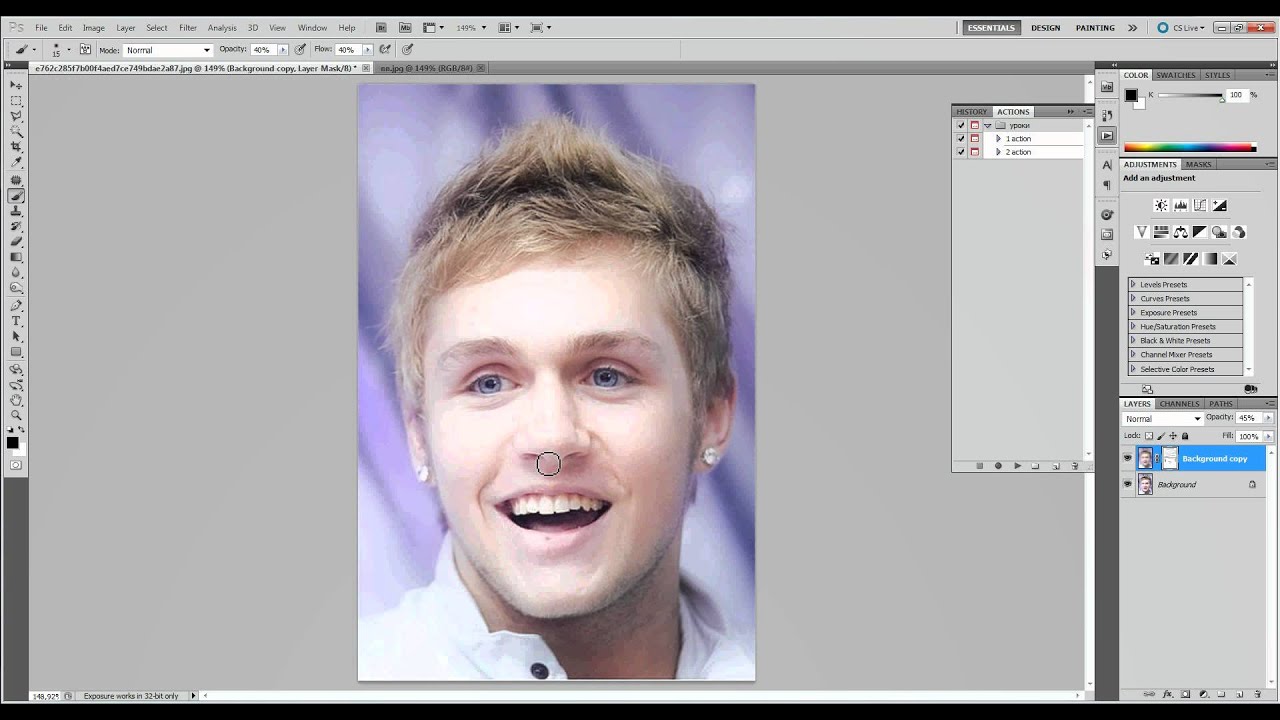Select the Blur tool
Viewport: 1280px width, 720px height.
(16, 272)
